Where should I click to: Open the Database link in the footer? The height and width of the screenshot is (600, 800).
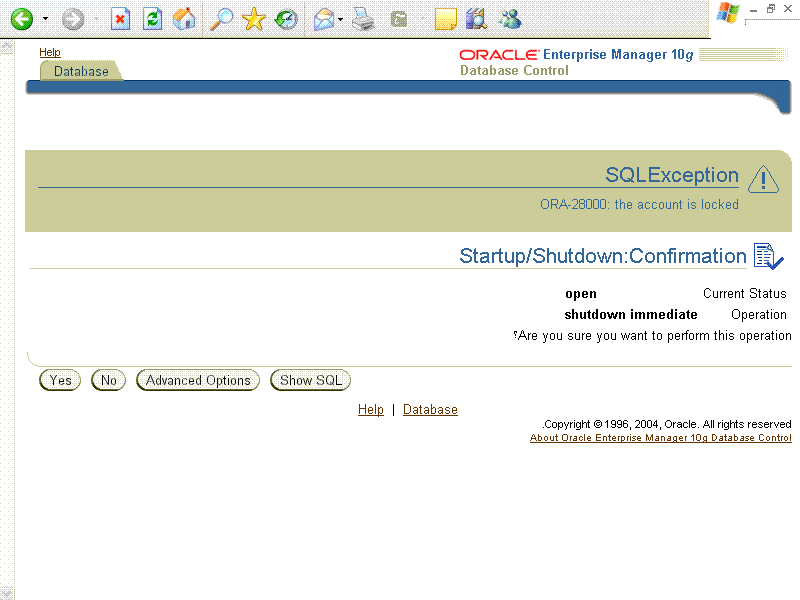pyautogui.click(x=430, y=410)
